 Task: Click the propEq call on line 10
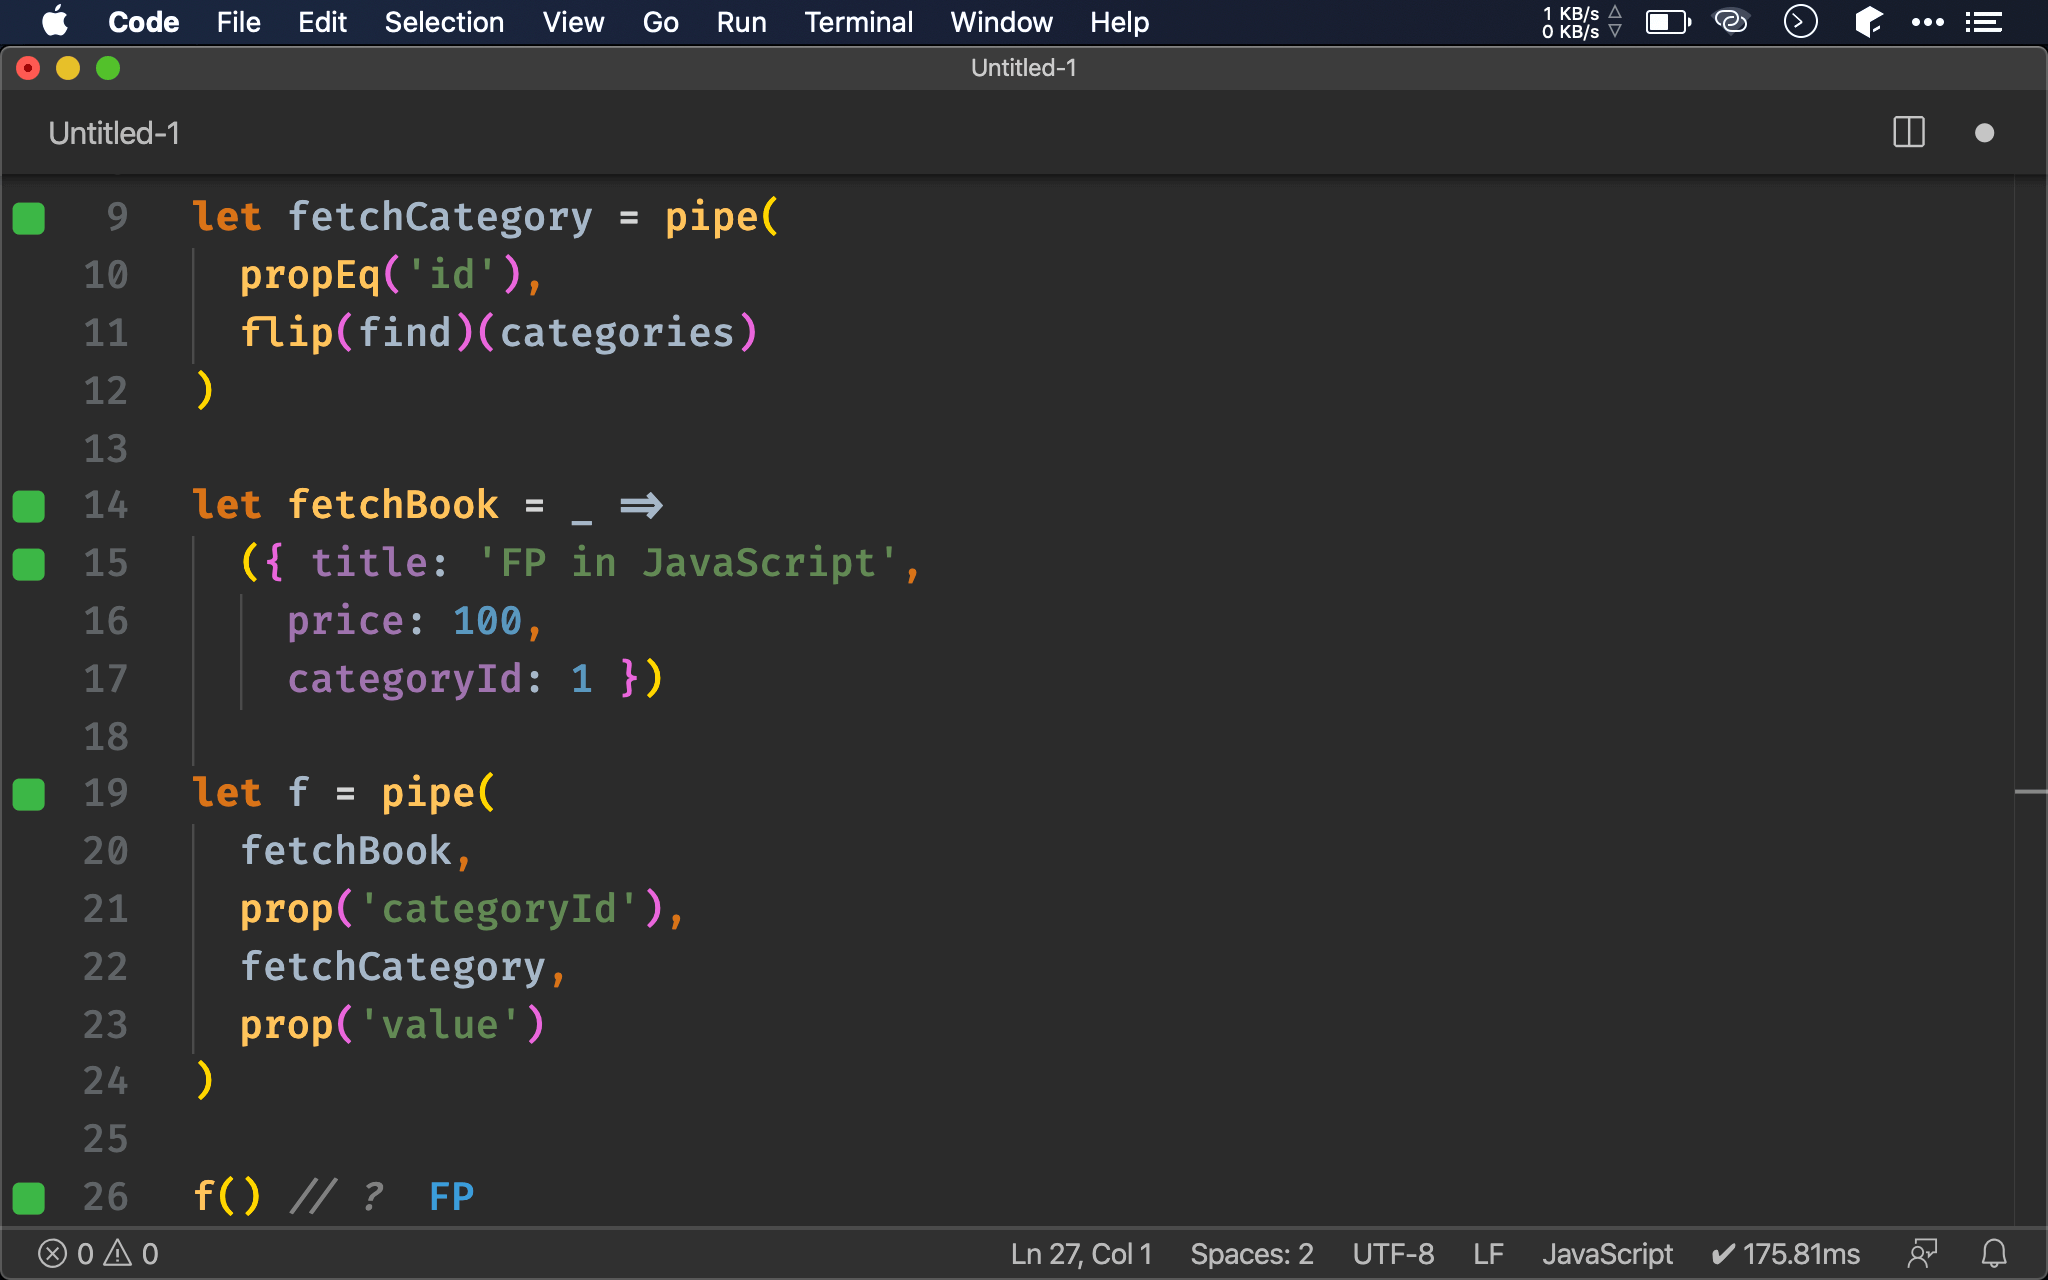point(310,275)
